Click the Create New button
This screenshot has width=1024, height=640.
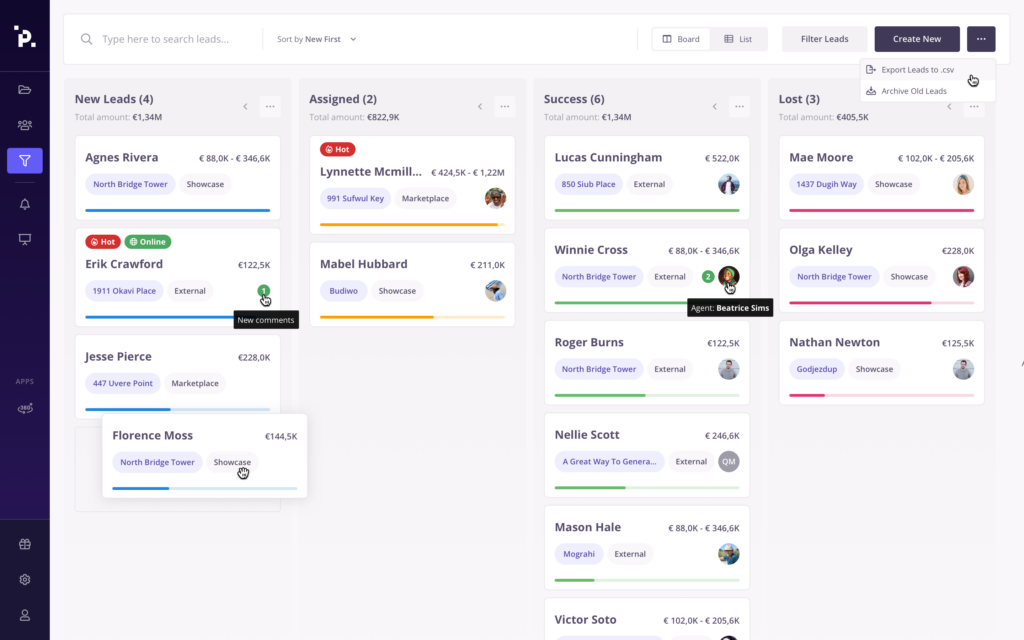point(917,39)
